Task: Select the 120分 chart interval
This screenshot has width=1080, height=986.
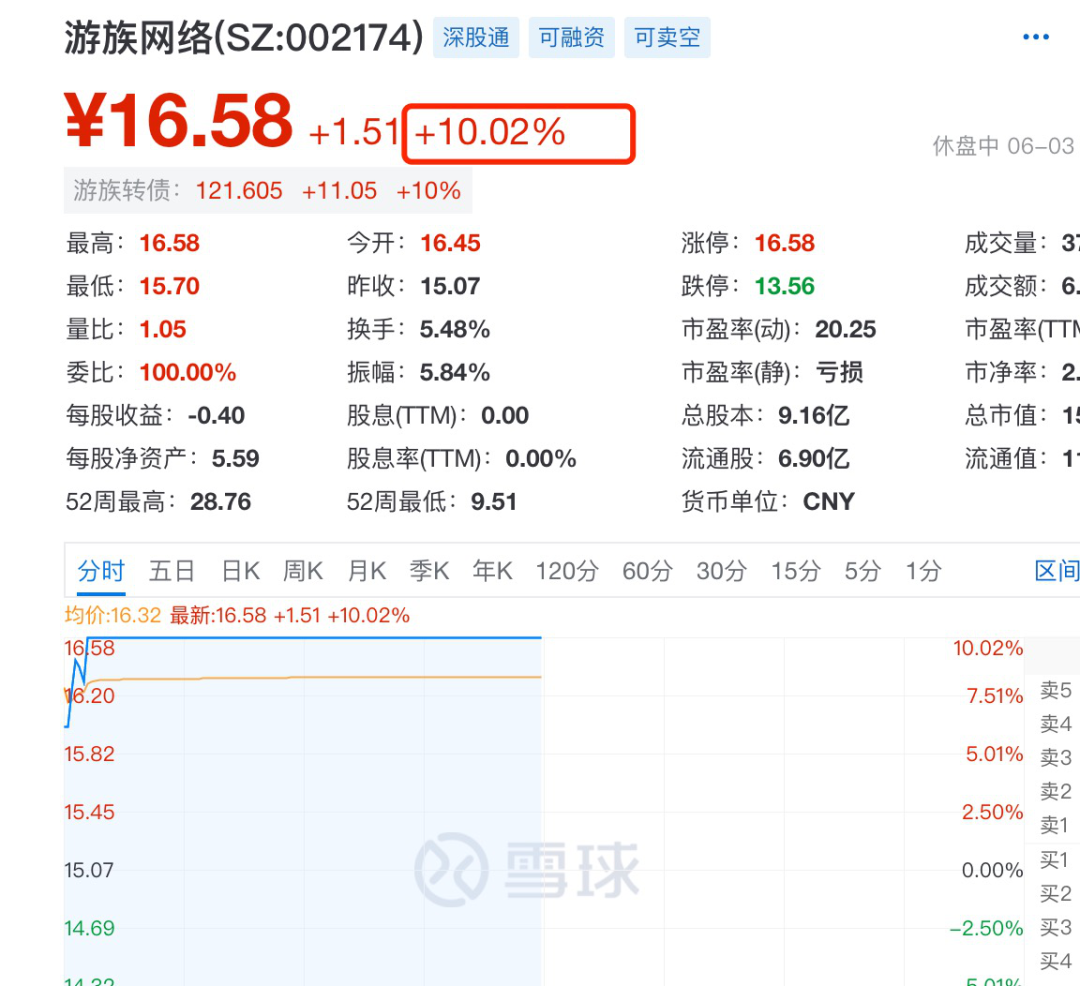Action: (x=567, y=571)
